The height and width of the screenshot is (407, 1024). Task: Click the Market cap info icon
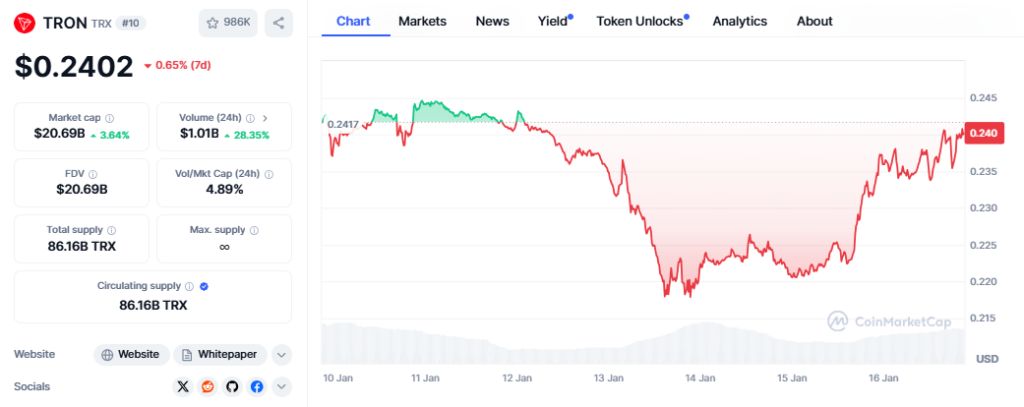point(110,117)
